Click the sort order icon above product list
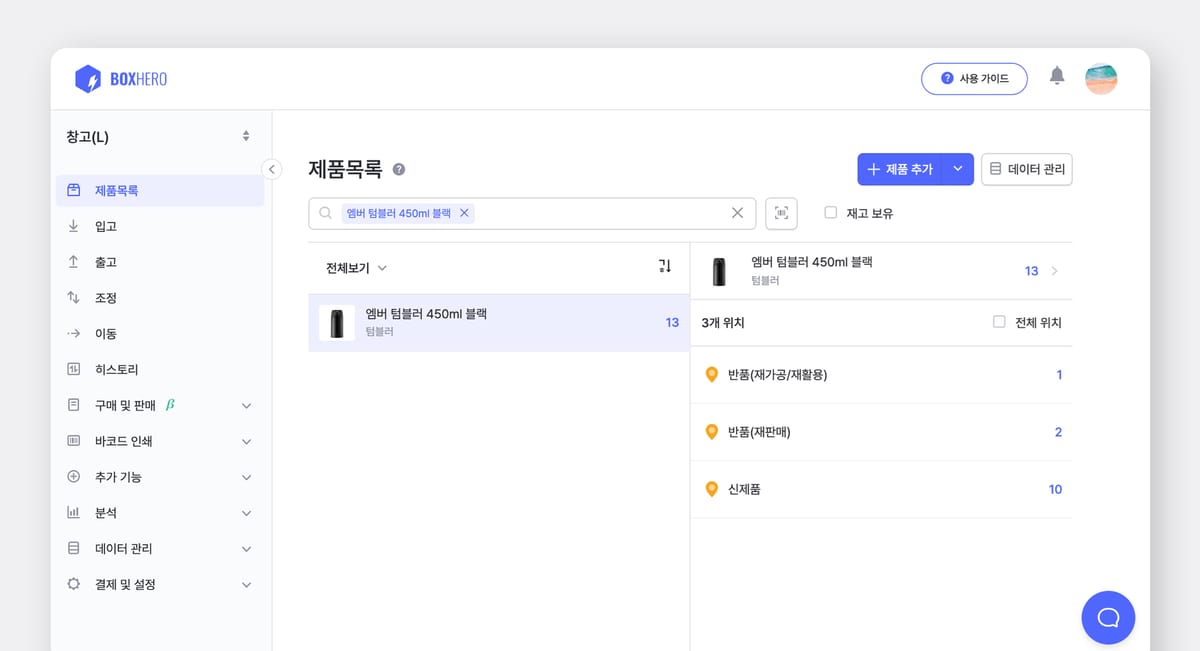Viewport: 1200px width, 651px height. tap(664, 264)
